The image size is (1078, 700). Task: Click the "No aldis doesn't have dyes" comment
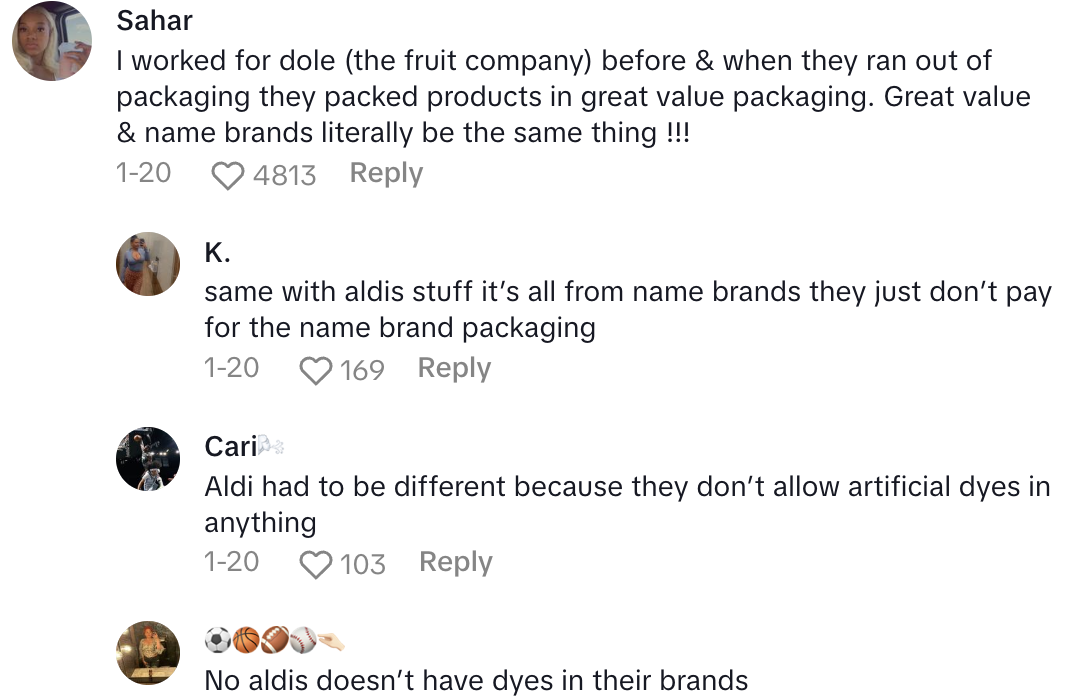(476, 681)
